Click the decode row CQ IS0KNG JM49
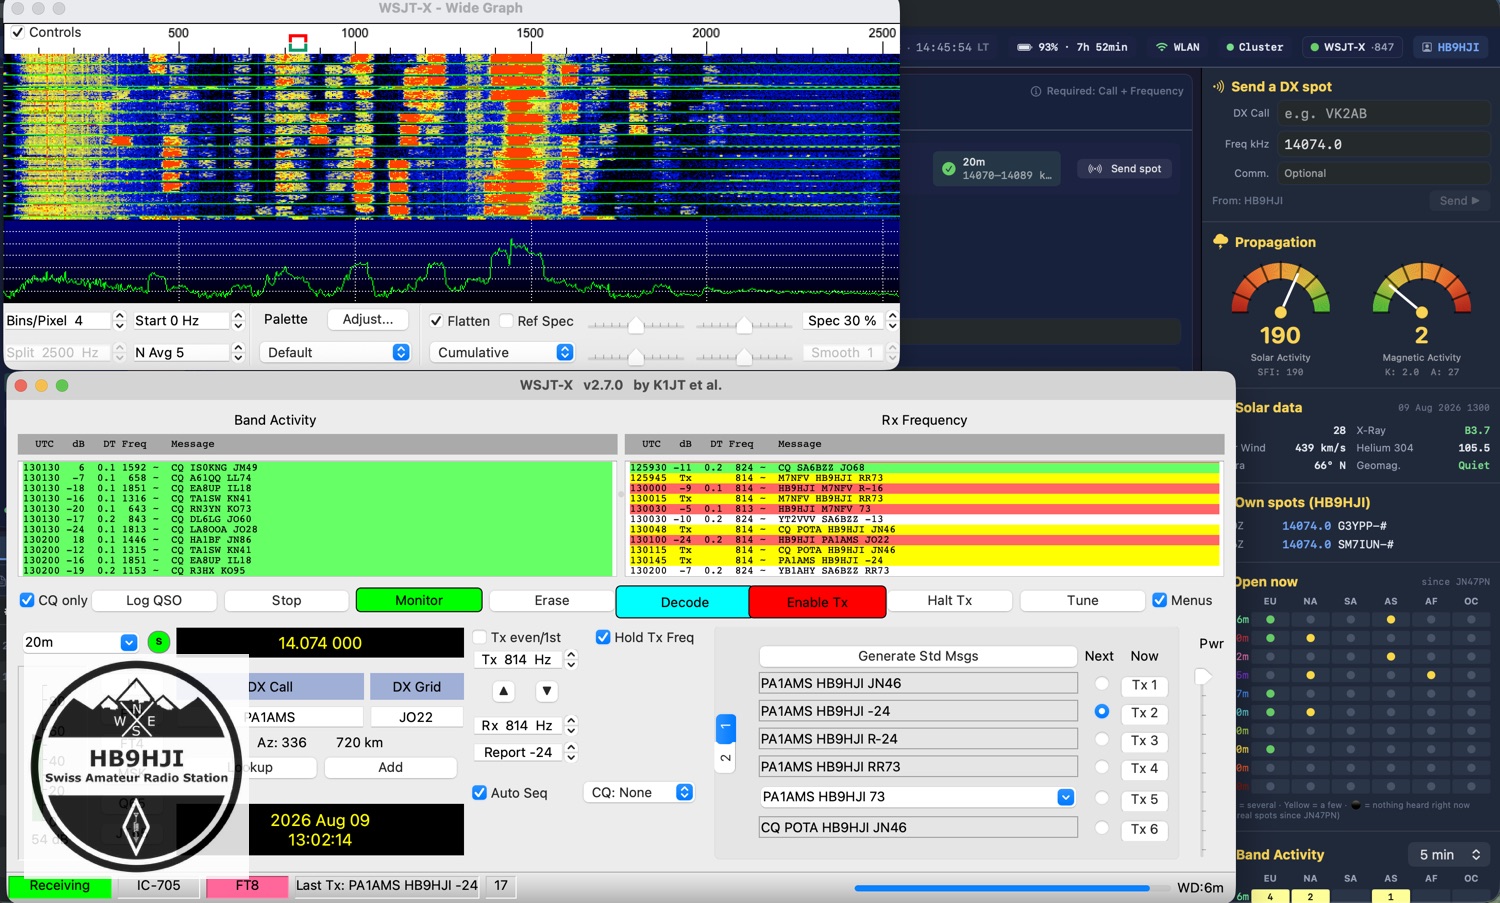 (316, 467)
